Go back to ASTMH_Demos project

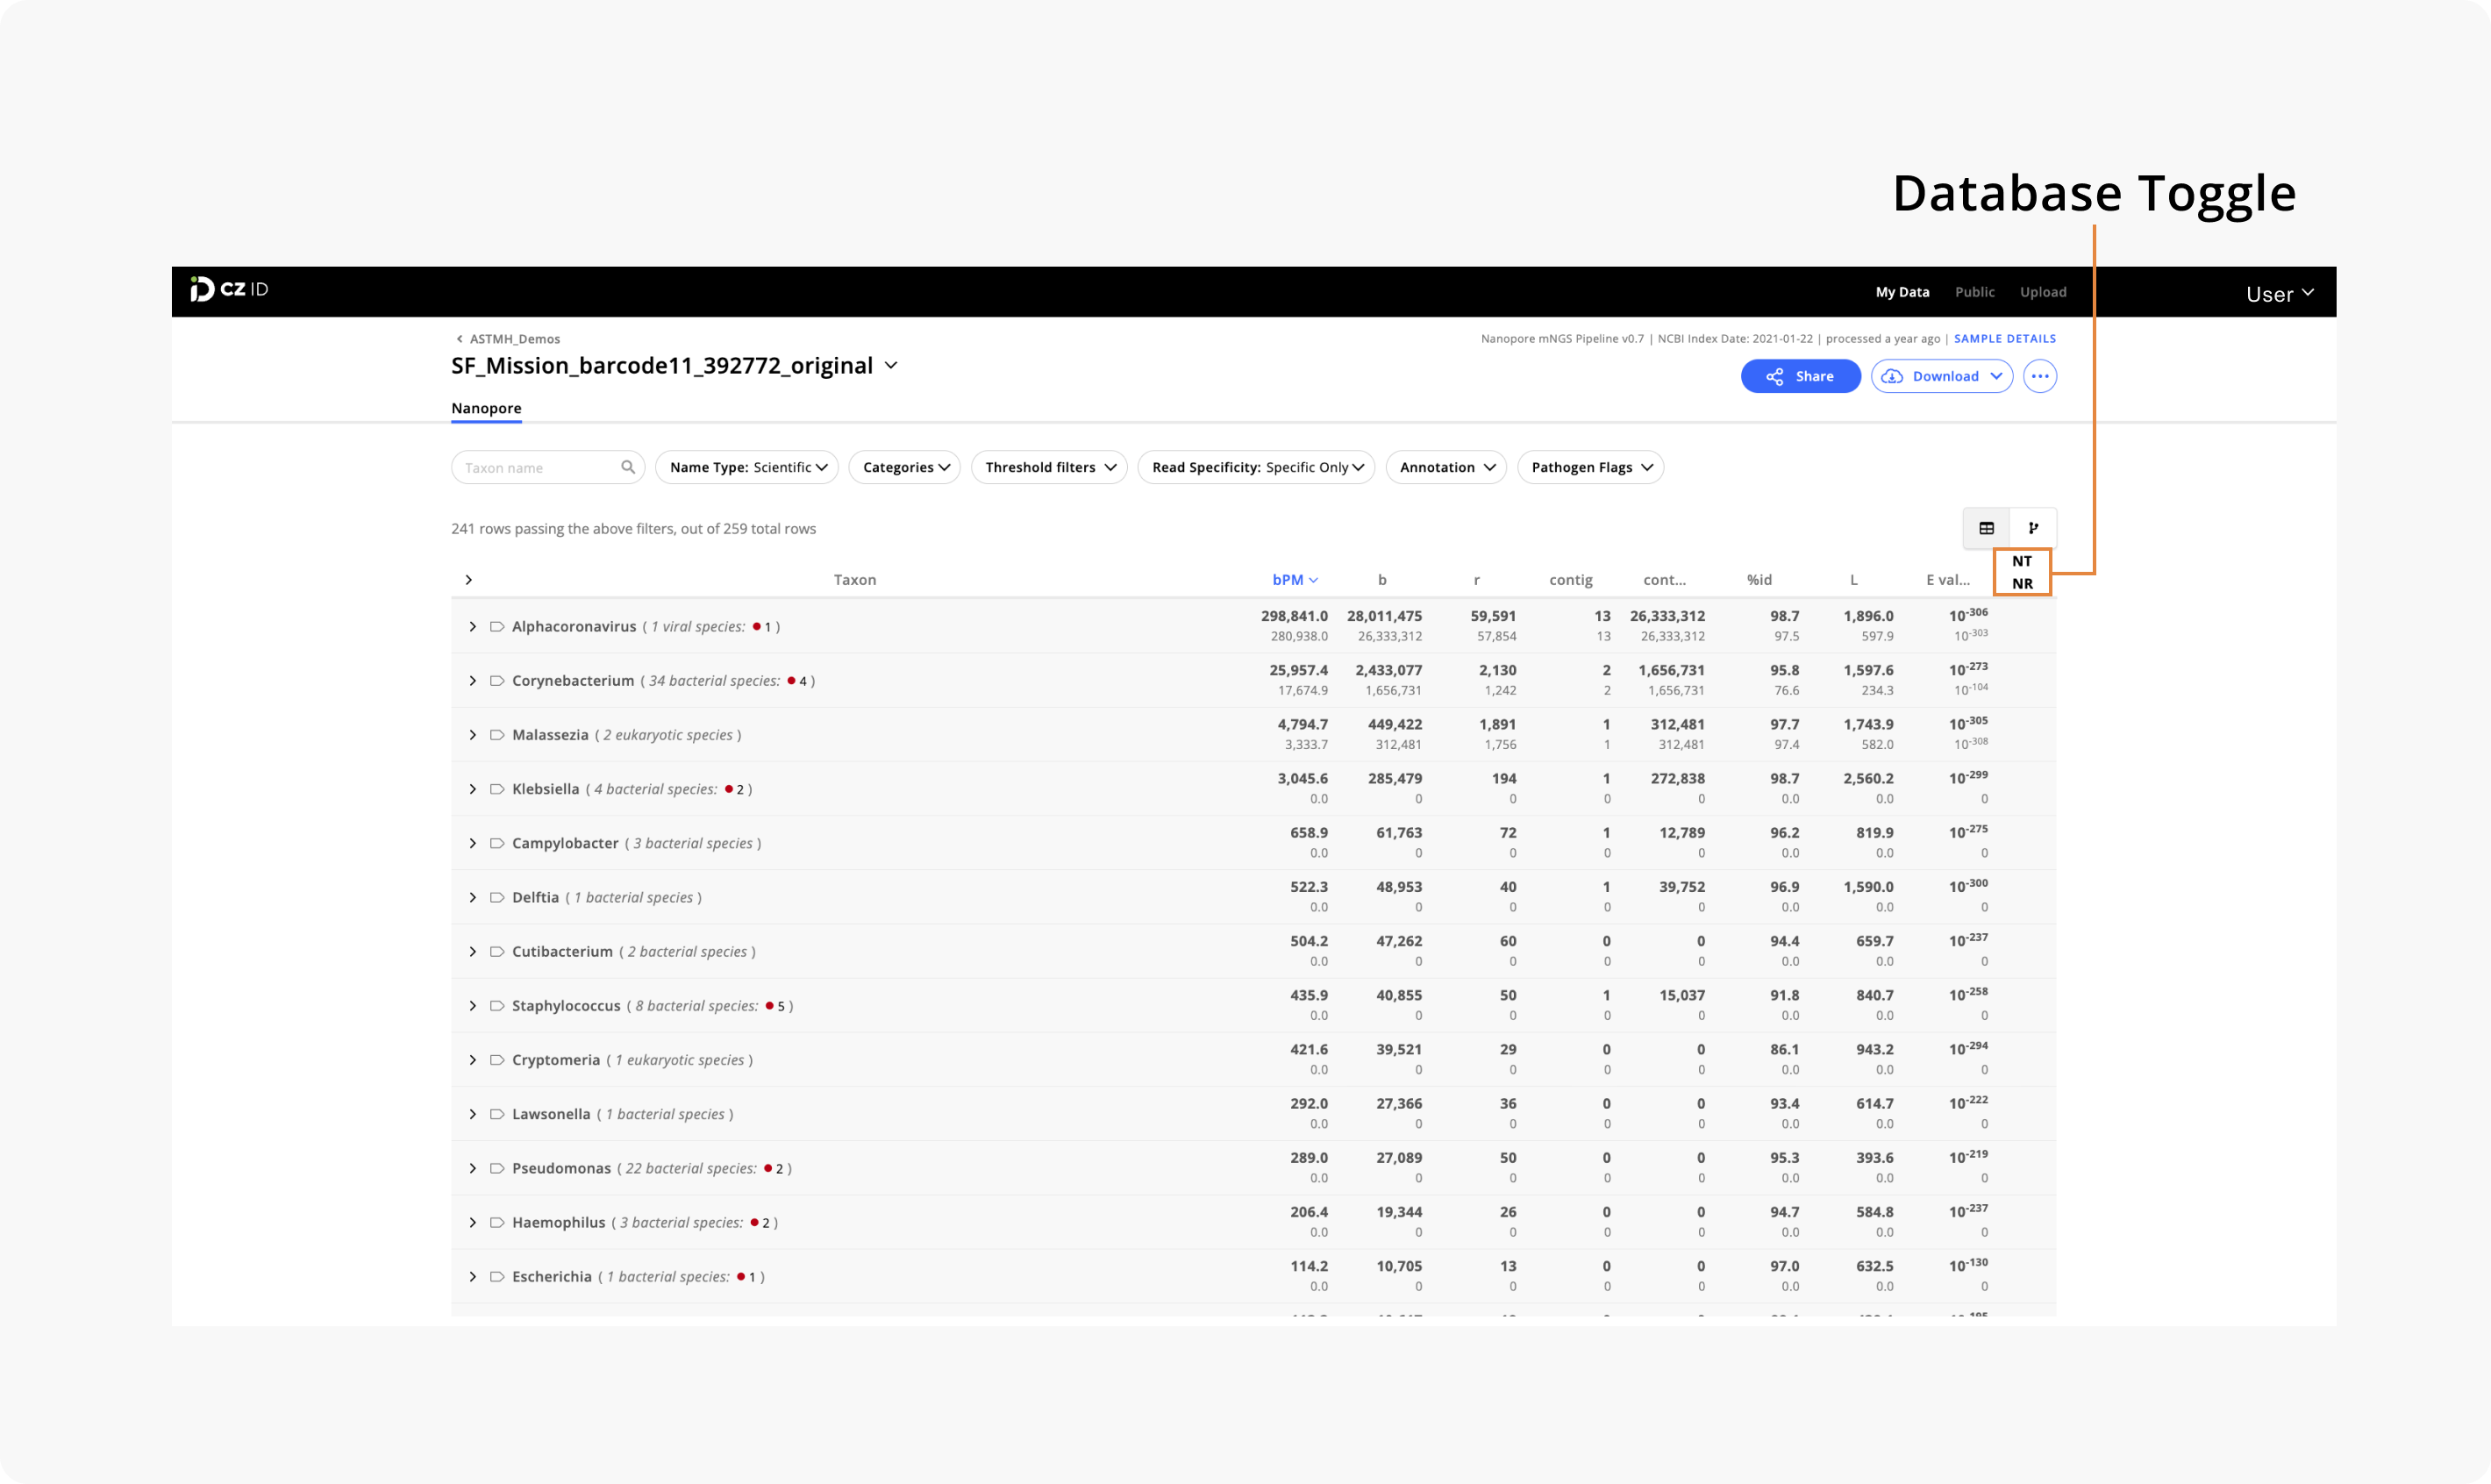[514, 339]
